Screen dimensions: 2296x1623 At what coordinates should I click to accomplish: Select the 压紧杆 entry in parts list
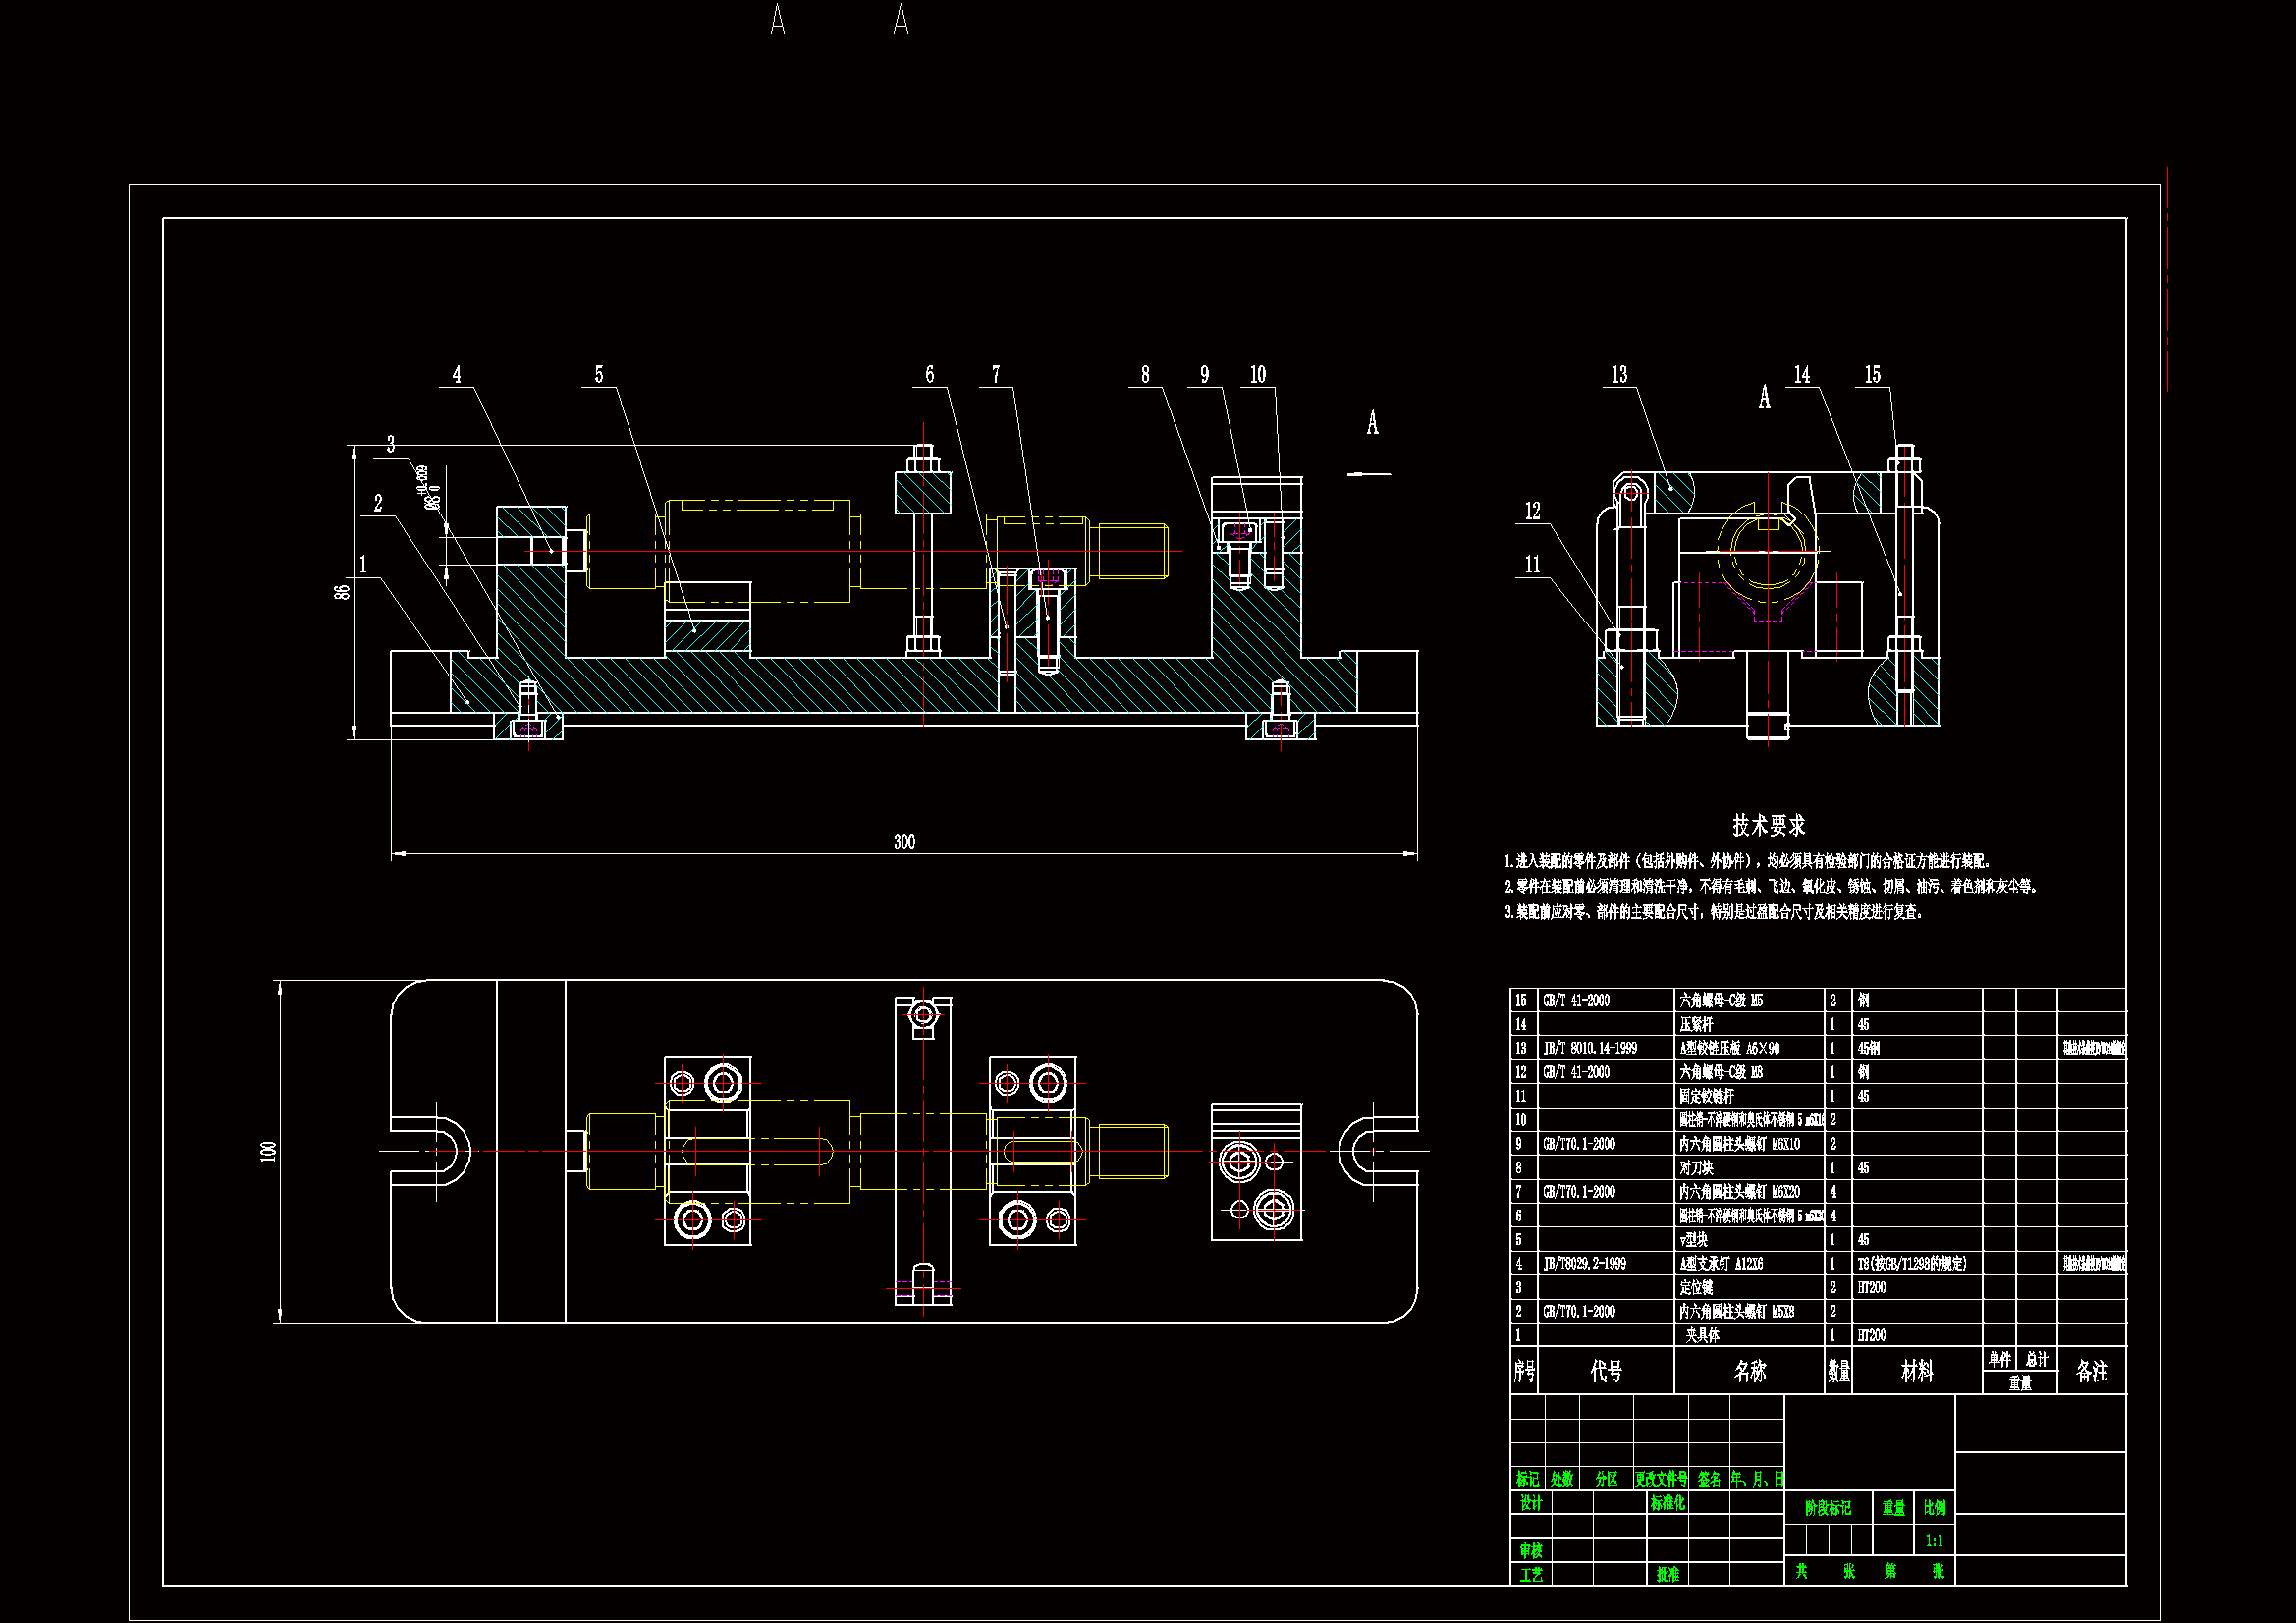[x=1696, y=1024]
